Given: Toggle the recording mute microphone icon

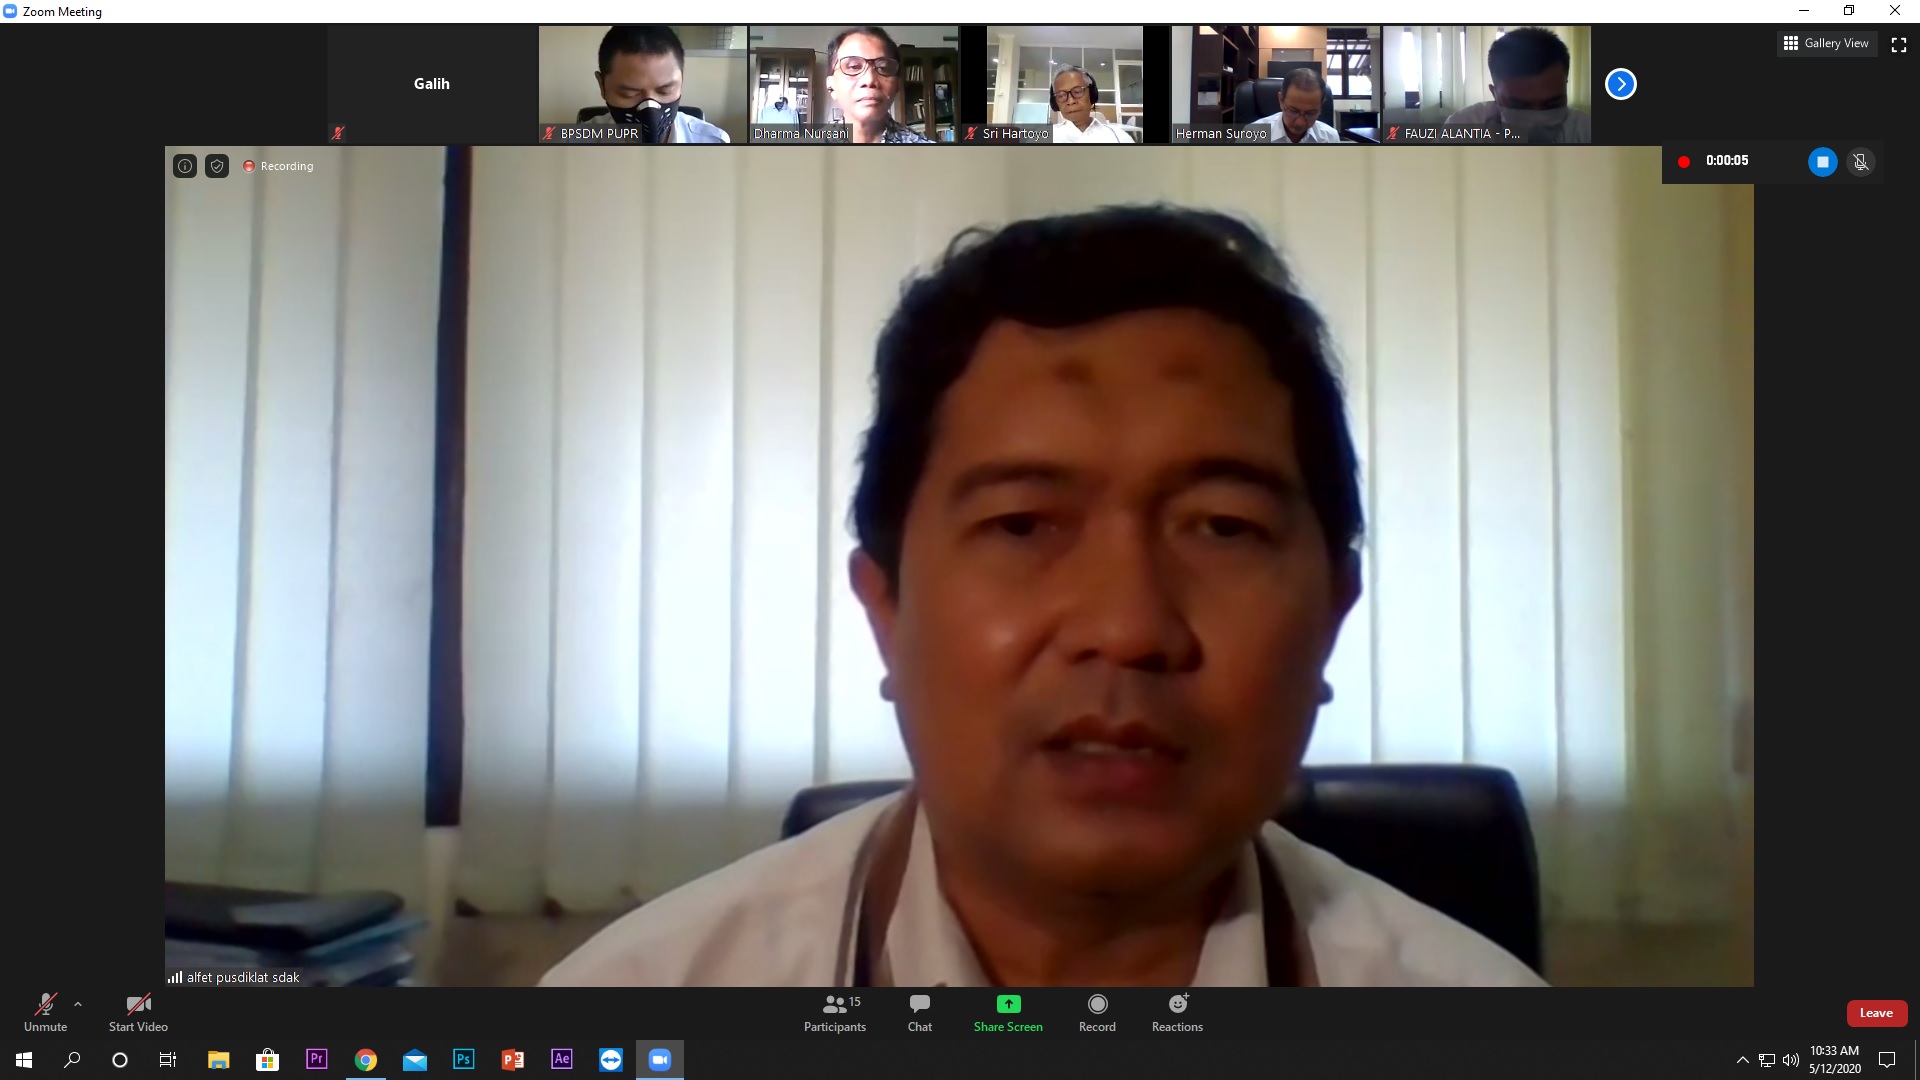Looking at the screenshot, I should tap(1860, 161).
